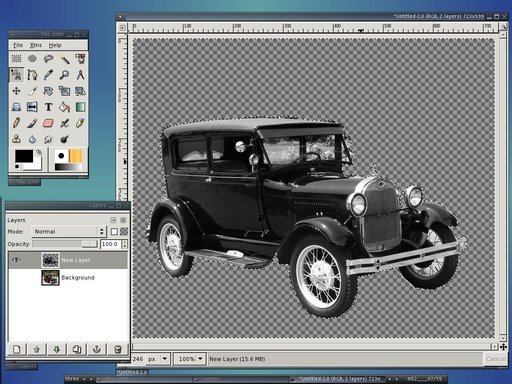The width and height of the screenshot is (512, 384).
Task: Select the Free Select lasso tool
Action: tap(48, 59)
